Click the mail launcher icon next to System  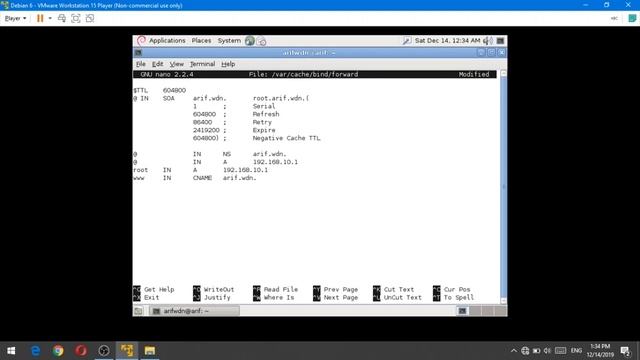click(x=262, y=41)
